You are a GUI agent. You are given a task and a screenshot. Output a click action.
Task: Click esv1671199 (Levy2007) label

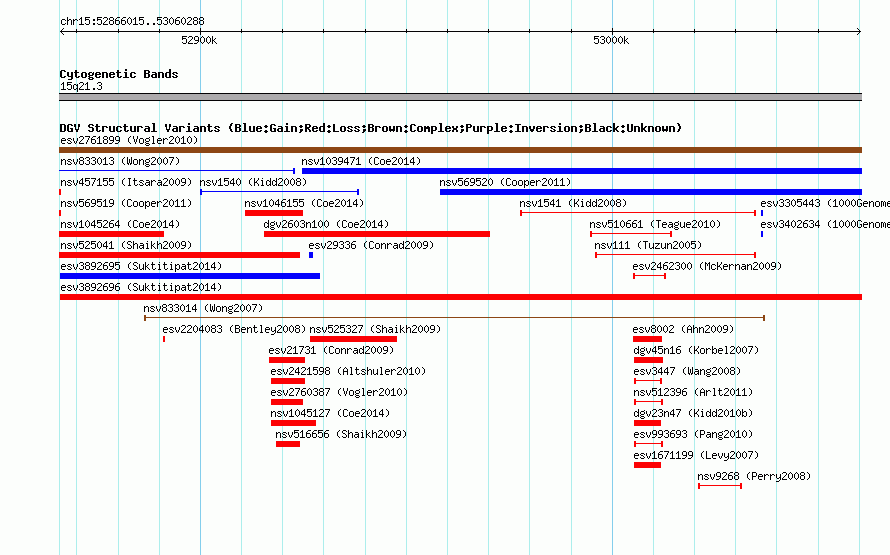point(696,455)
